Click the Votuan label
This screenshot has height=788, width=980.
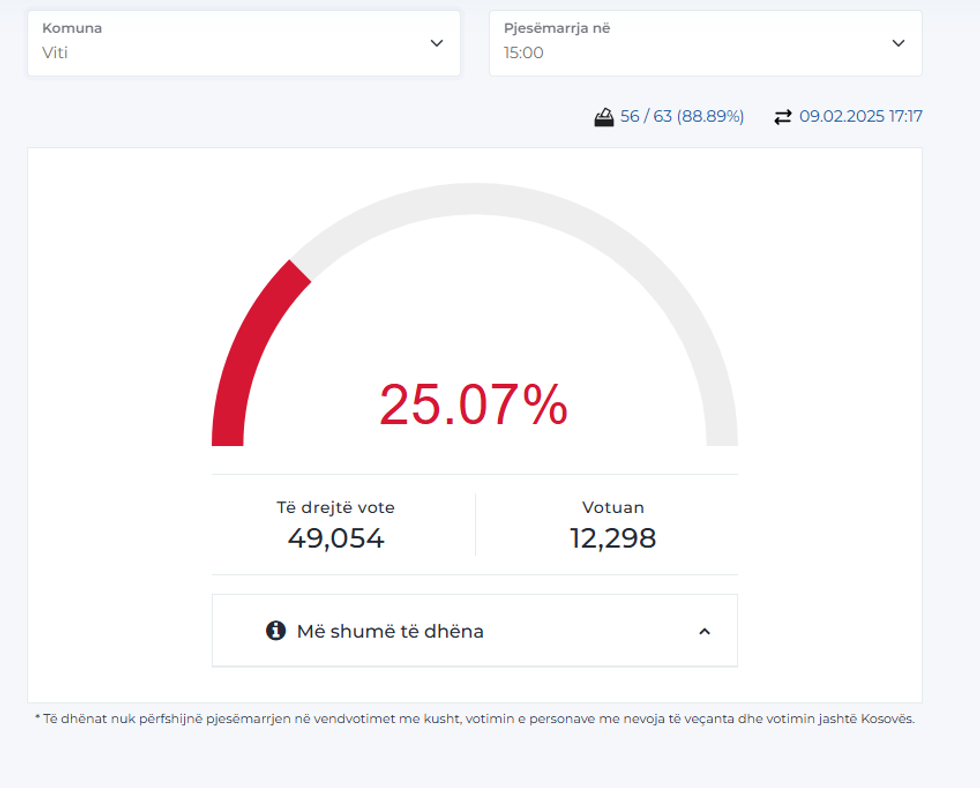pyautogui.click(x=613, y=508)
